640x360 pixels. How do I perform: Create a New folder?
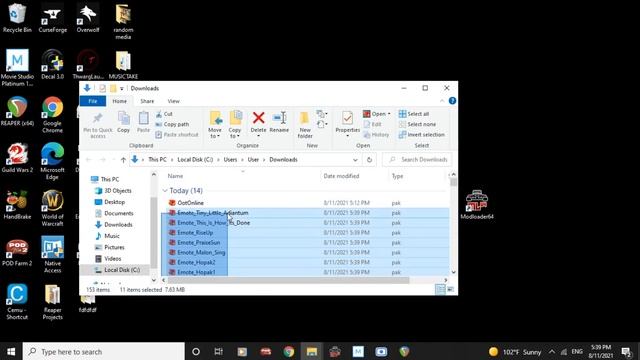304,124
